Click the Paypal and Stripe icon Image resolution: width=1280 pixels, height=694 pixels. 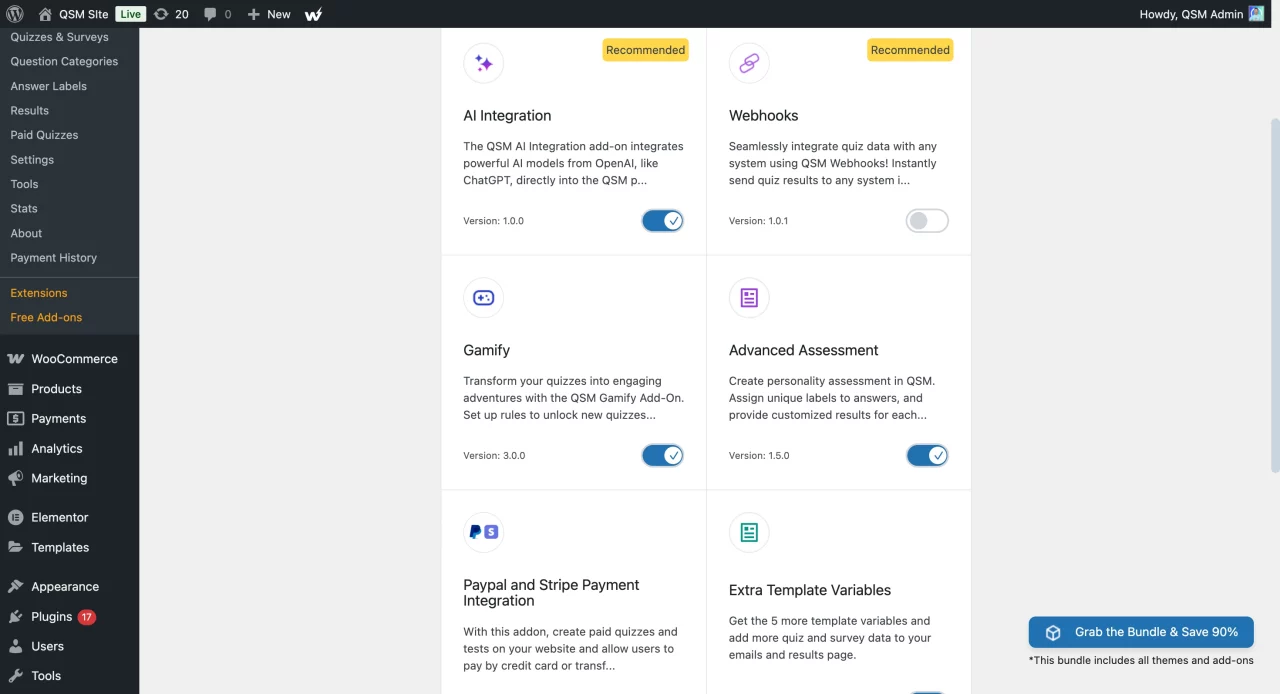(x=483, y=532)
